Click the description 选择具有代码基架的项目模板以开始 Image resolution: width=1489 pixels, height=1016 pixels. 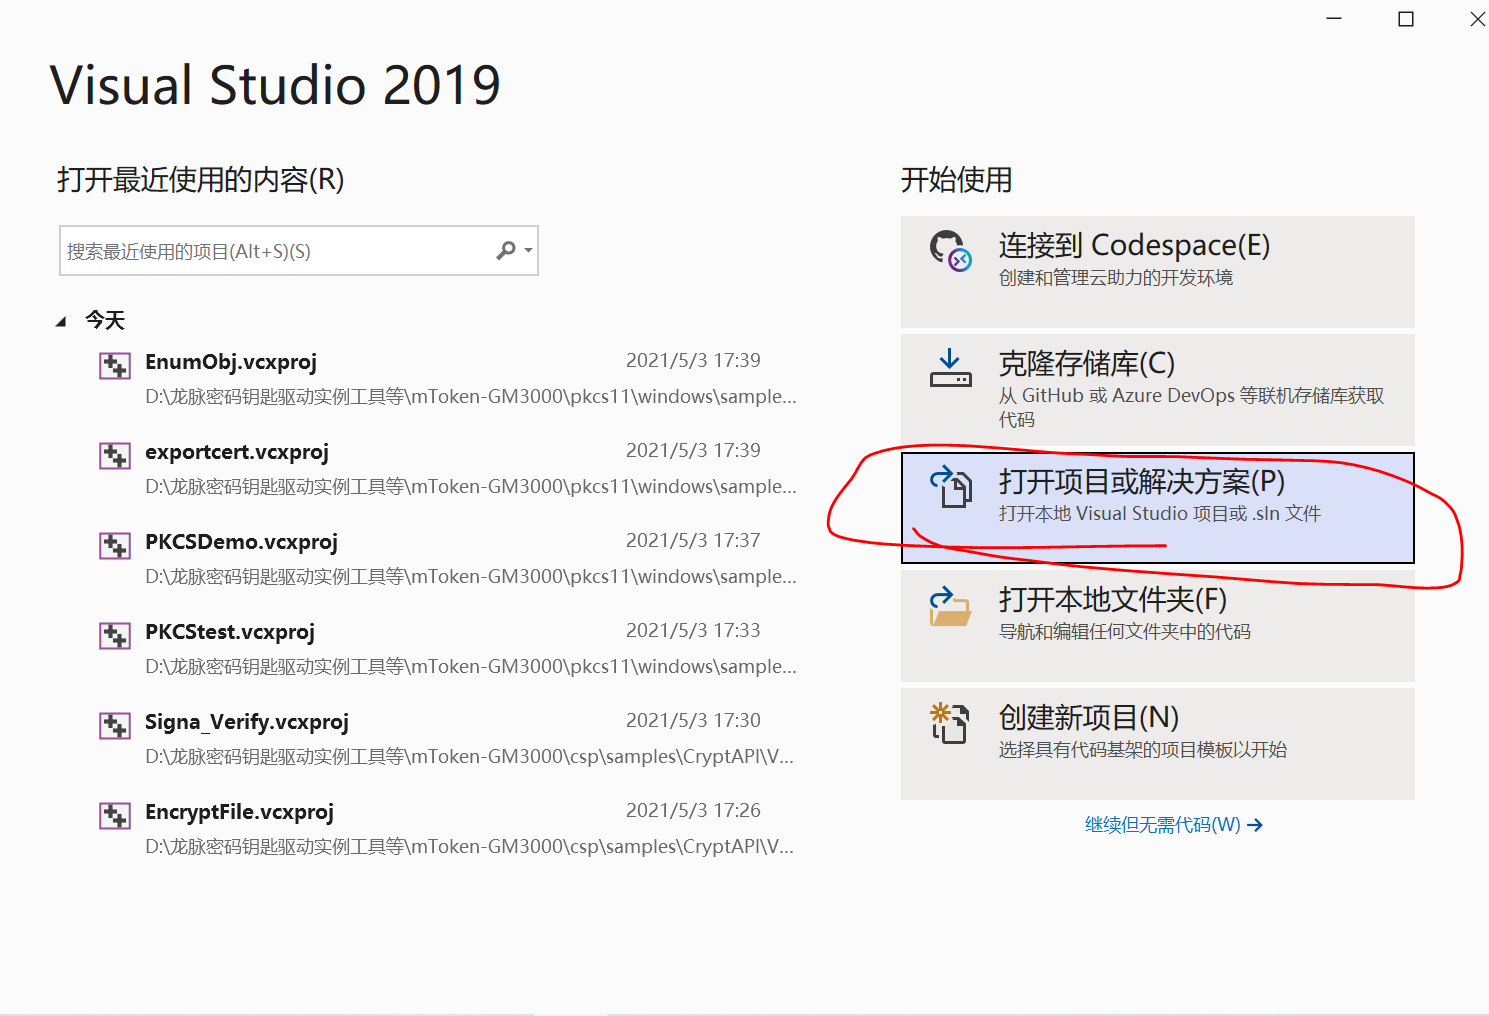pyautogui.click(x=1143, y=750)
